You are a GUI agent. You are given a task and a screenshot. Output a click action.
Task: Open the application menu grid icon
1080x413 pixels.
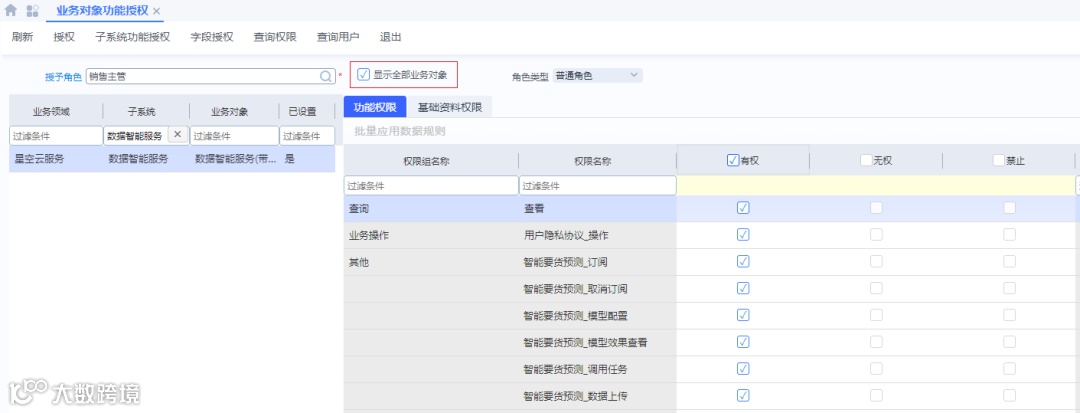click(x=32, y=10)
